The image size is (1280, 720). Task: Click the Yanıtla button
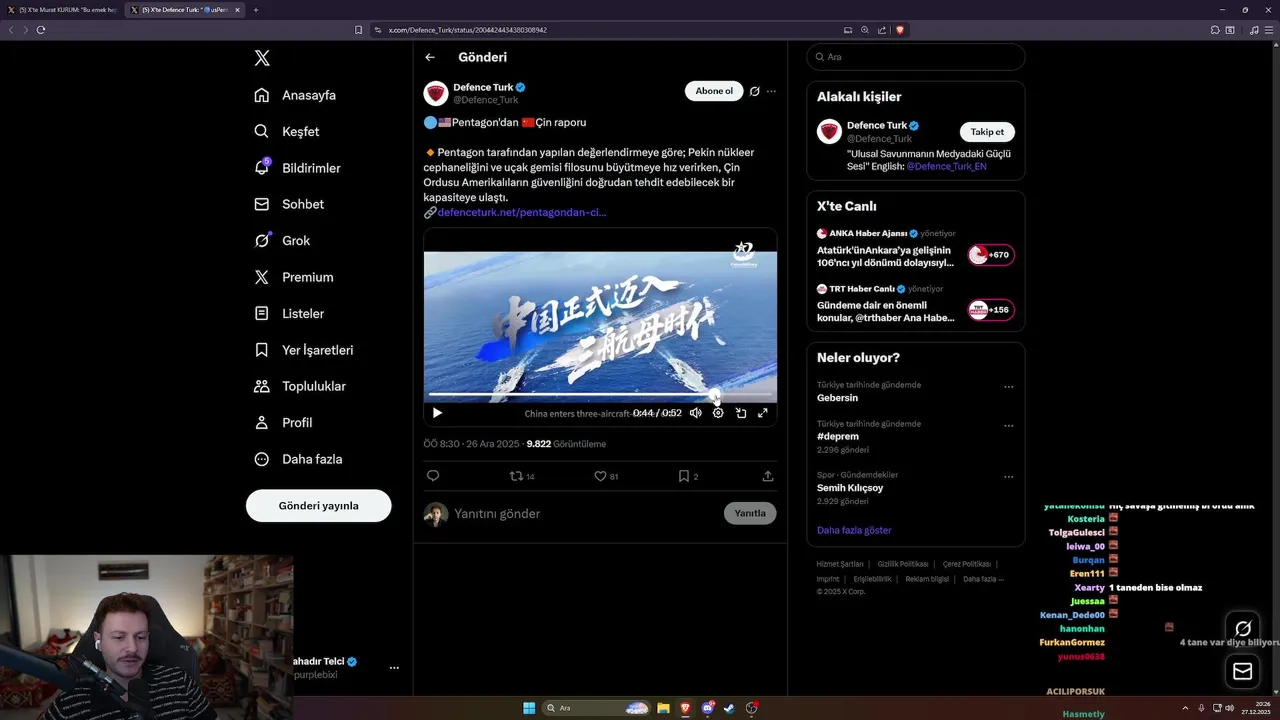(750, 513)
